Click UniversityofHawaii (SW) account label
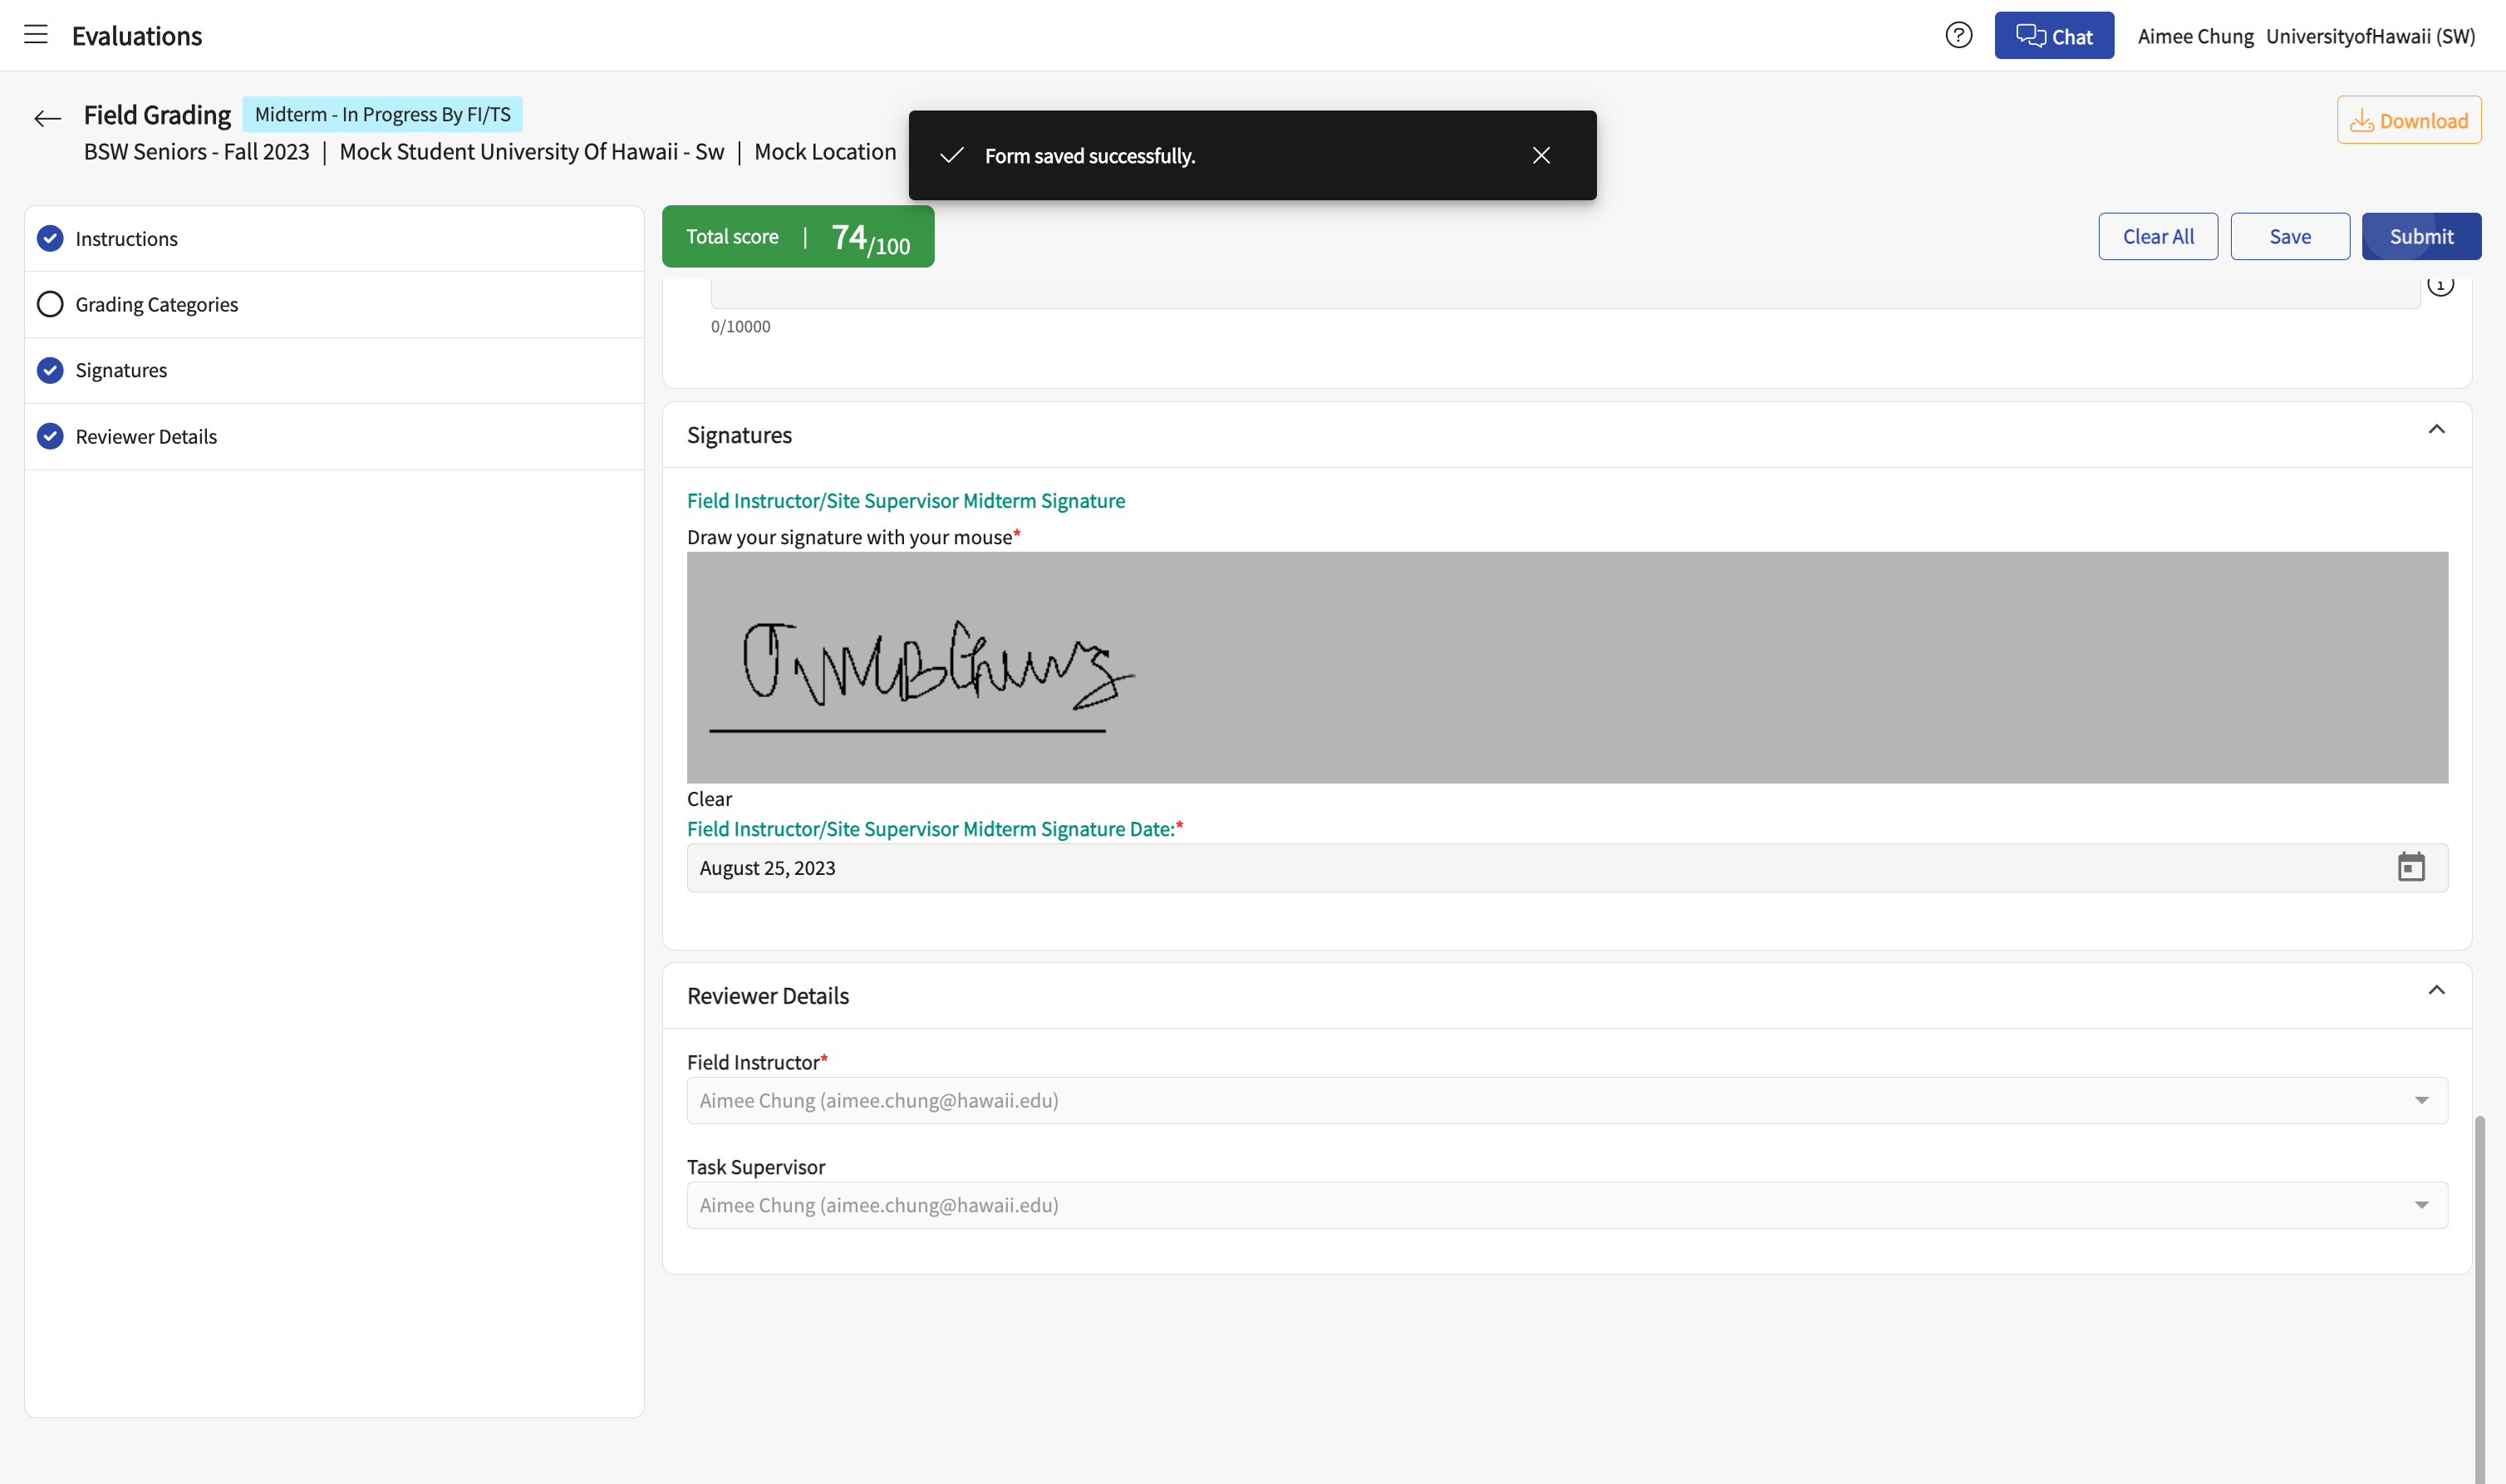 (x=2370, y=36)
